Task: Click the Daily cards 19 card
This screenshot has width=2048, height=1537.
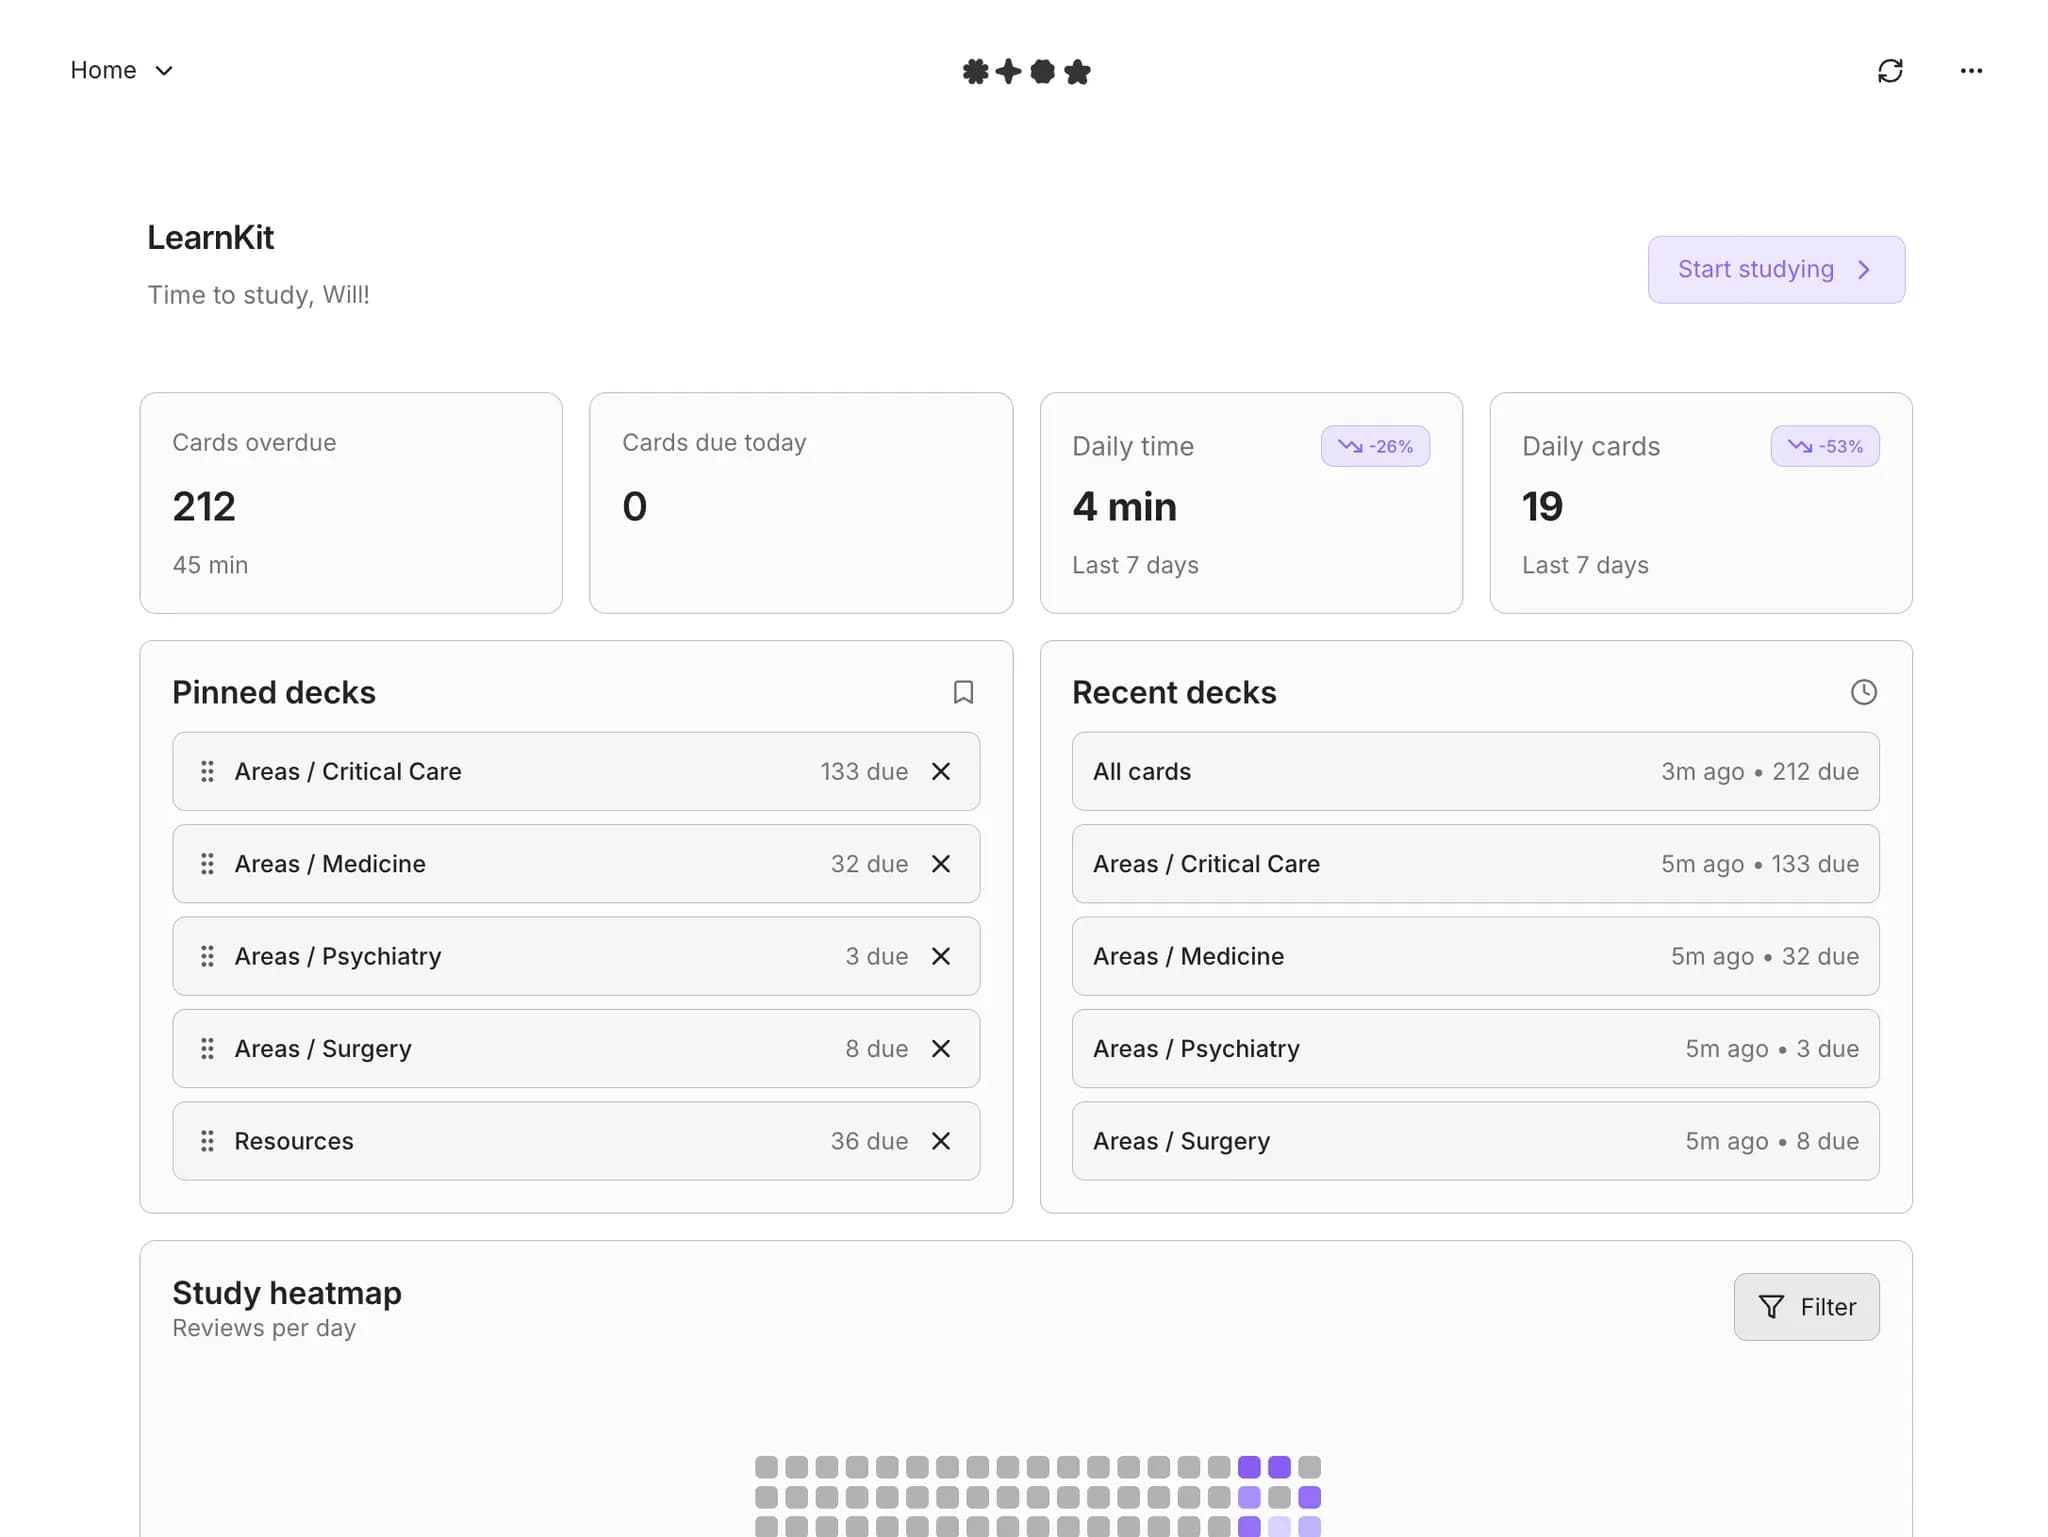Action: pyautogui.click(x=1701, y=503)
